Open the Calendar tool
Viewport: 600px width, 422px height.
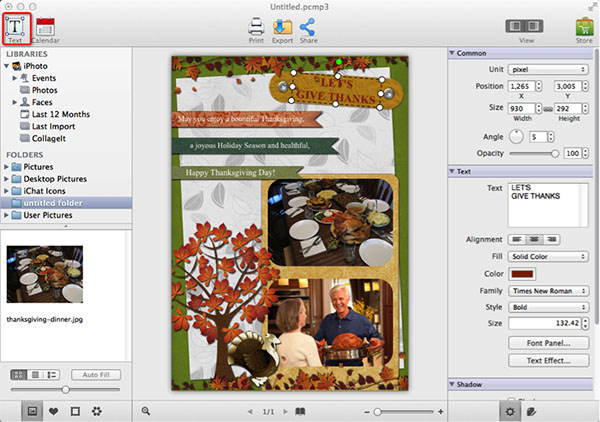45,27
